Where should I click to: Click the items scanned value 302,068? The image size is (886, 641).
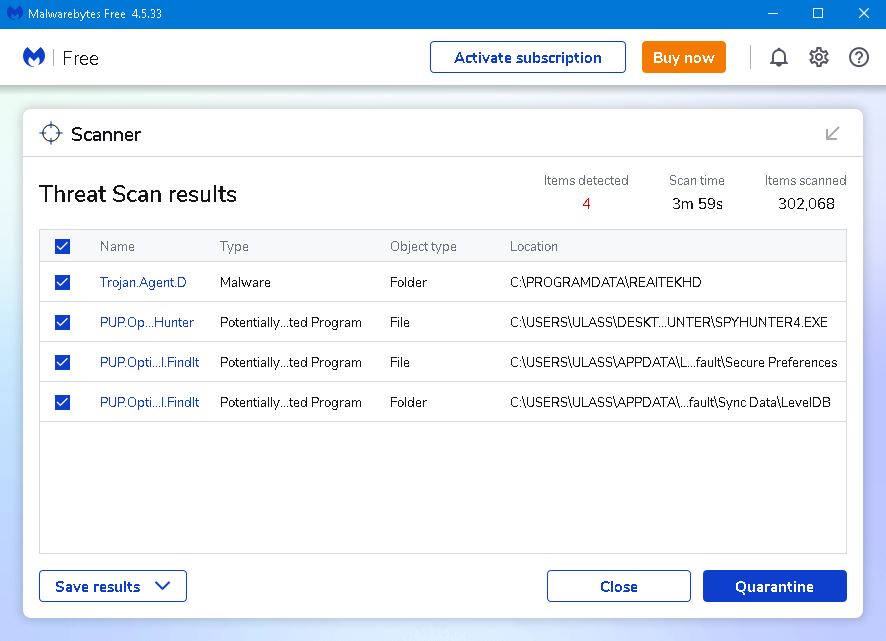point(806,203)
